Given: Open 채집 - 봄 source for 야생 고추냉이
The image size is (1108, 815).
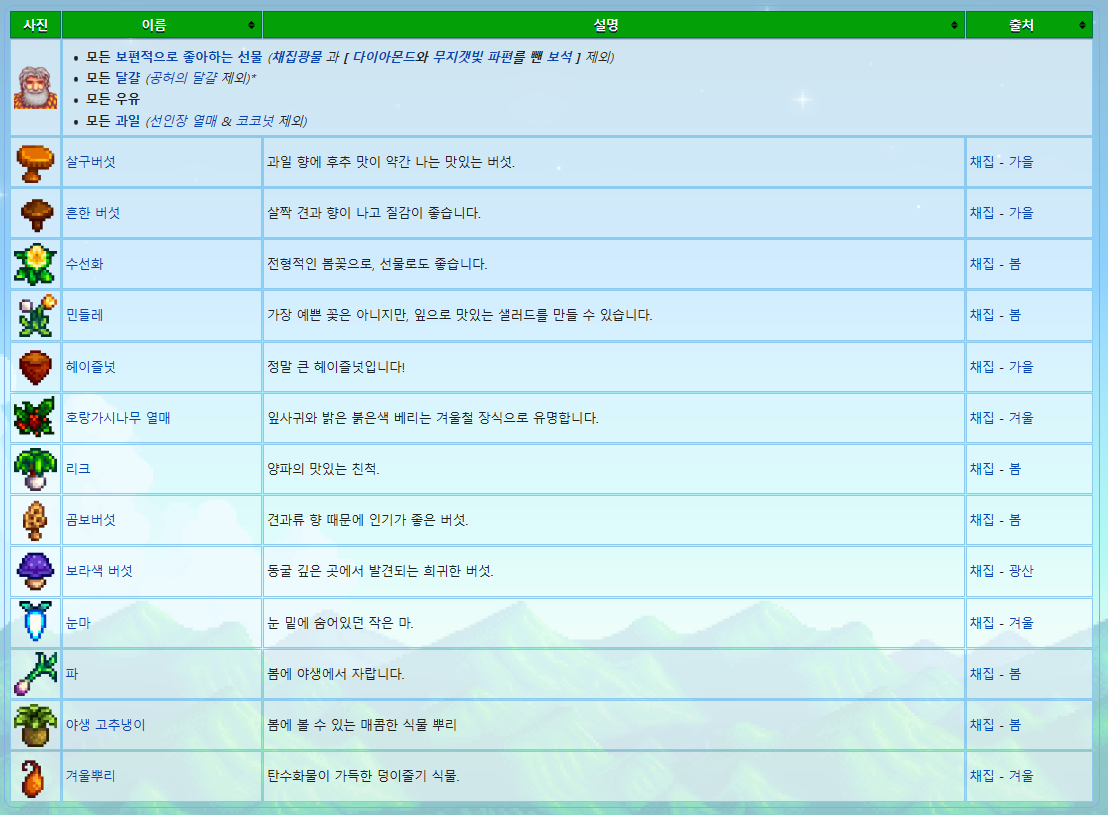Looking at the screenshot, I should point(995,725).
